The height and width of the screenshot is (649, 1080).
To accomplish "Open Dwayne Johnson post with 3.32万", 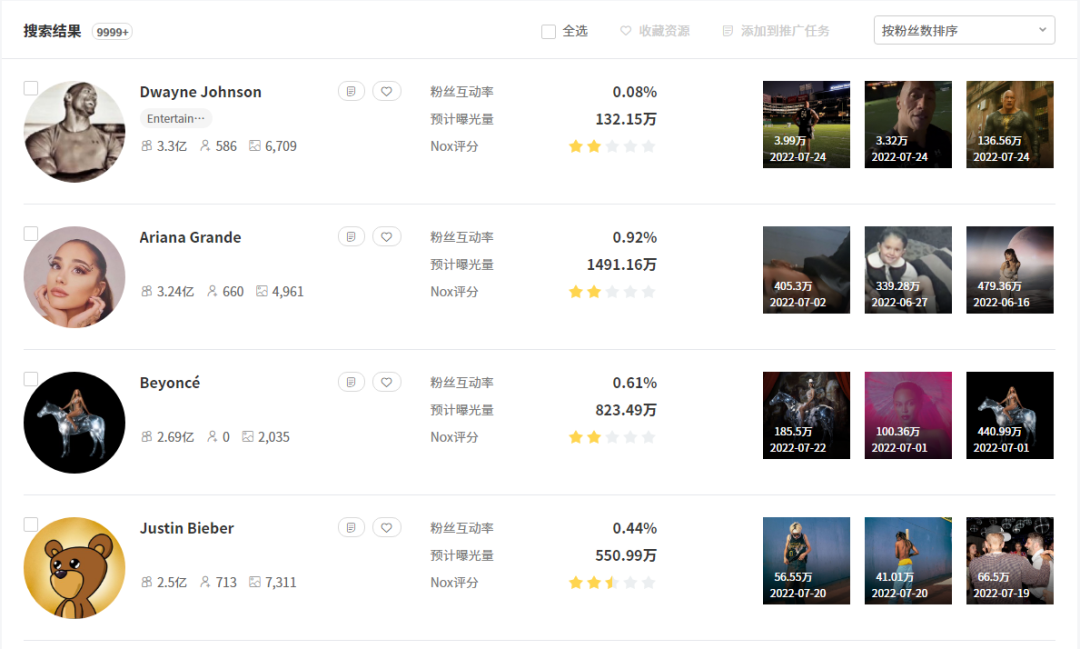I will click(x=908, y=124).
